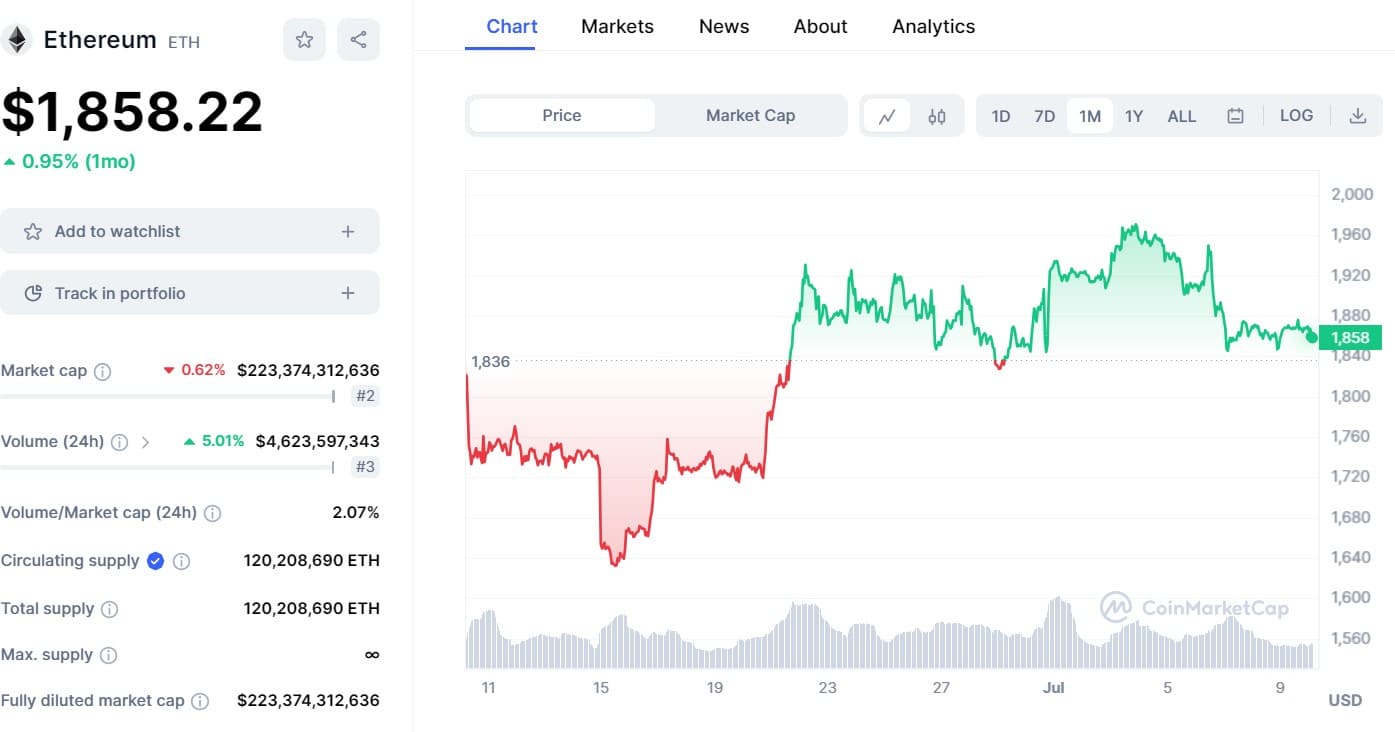Open the calendar date range picker
The height and width of the screenshot is (732, 1395).
[1235, 116]
